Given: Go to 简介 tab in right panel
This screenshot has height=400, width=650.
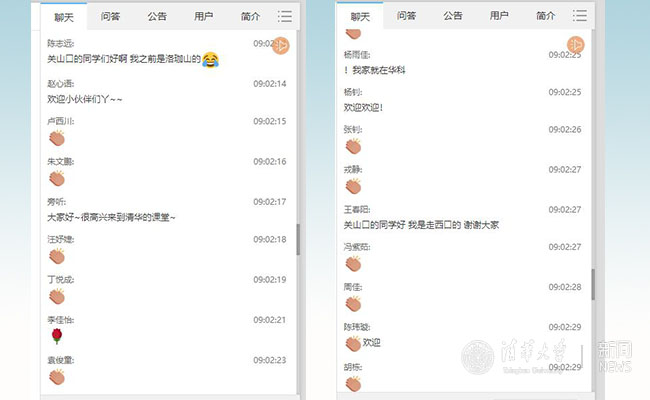Looking at the screenshot, I should pos(545,17).
